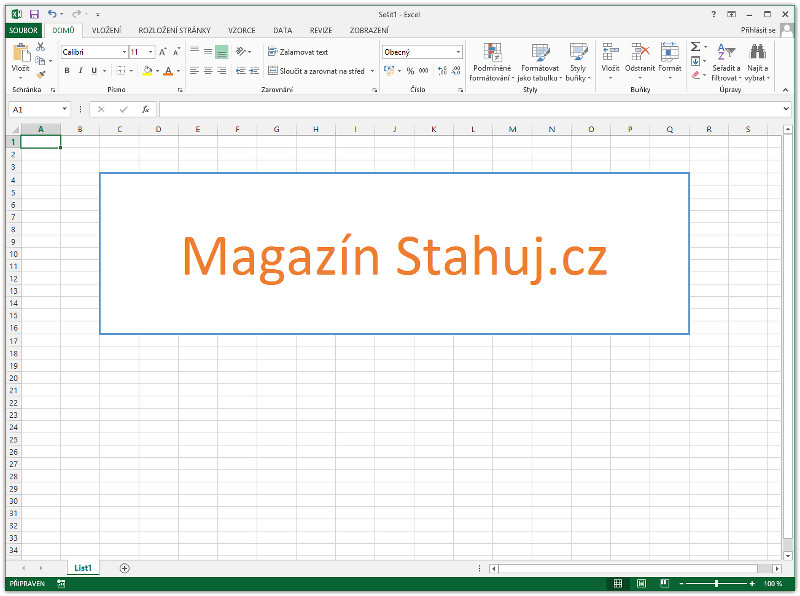Adjust the zoom slider handle
This screenshot has width=800, height=596.
717,583
